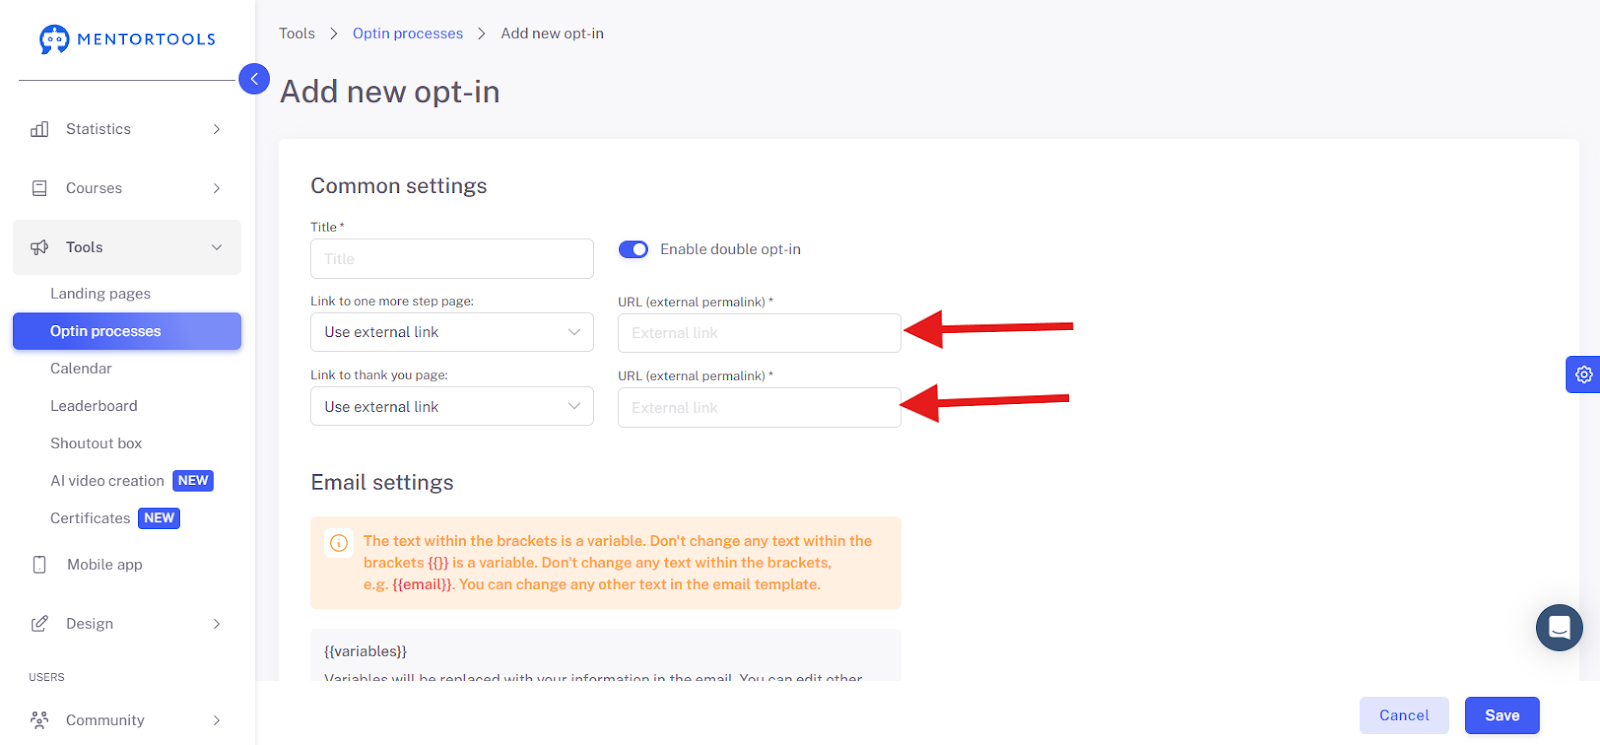Open Link to thank you page dropdown

(452, 407)
